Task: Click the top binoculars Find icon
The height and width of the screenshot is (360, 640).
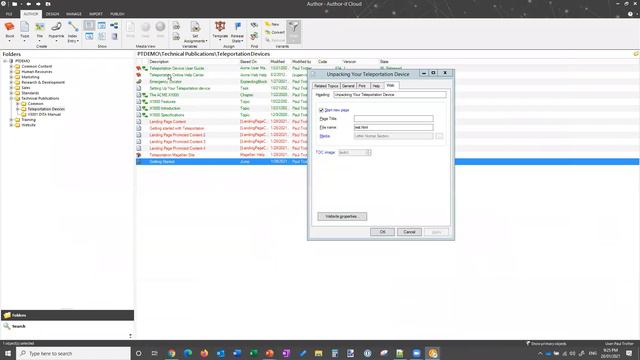Action: [x=254, y=25]
